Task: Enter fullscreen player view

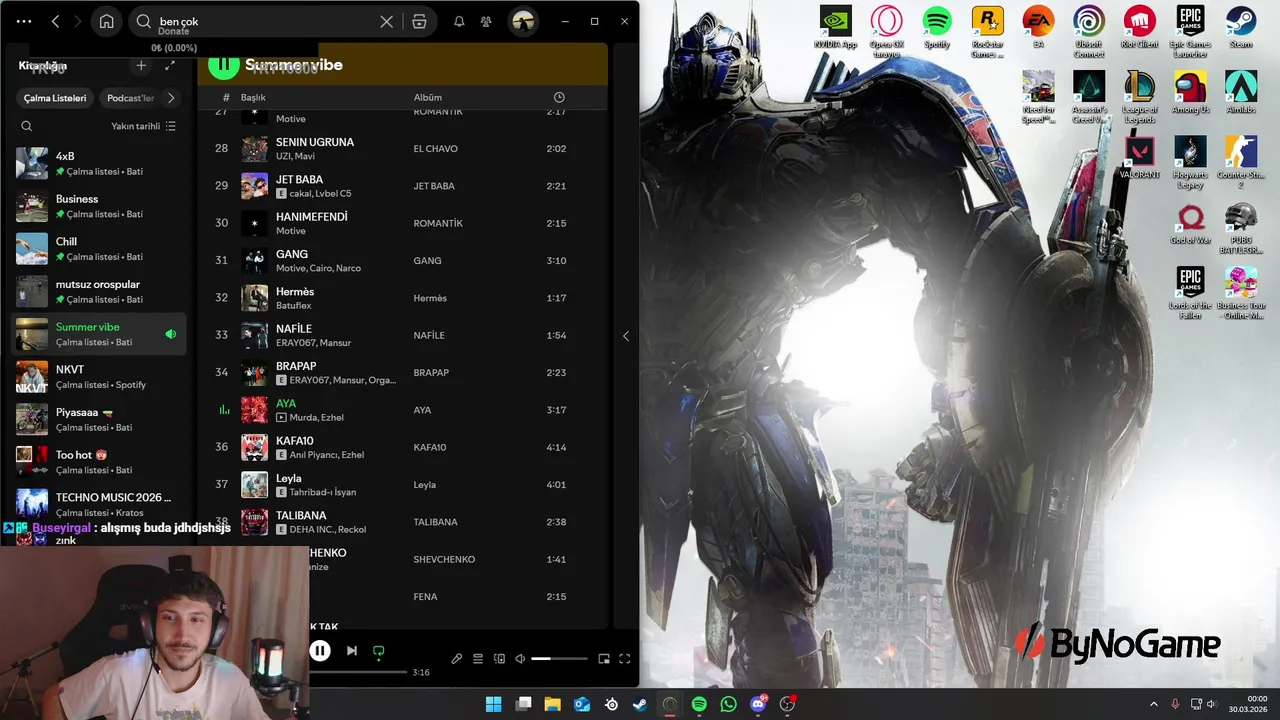Action: coord(625,659)
